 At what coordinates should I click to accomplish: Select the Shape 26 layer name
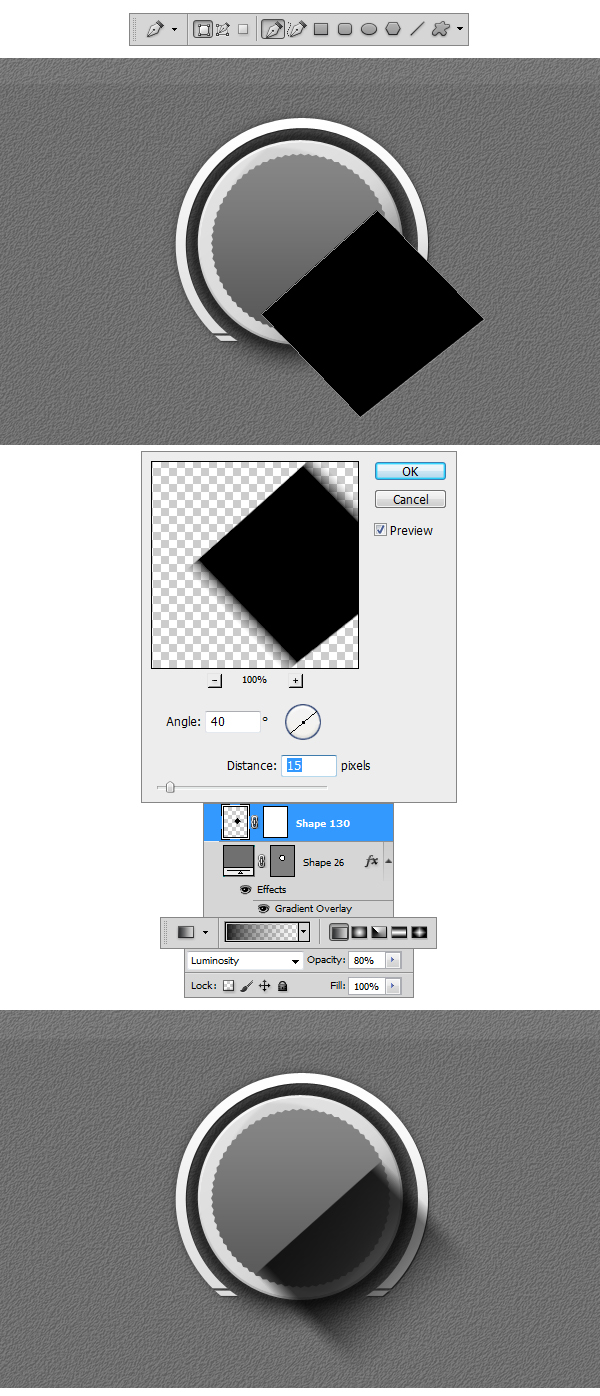coord(323,862)
